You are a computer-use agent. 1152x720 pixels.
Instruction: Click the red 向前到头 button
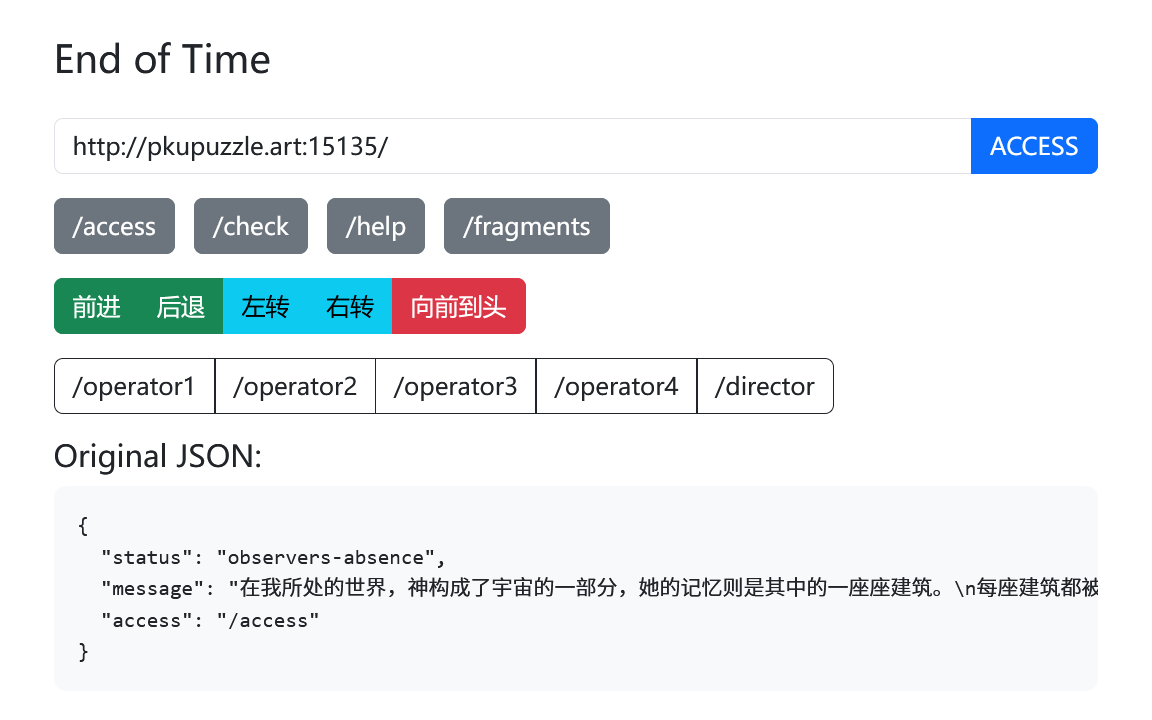click(458, 306)
